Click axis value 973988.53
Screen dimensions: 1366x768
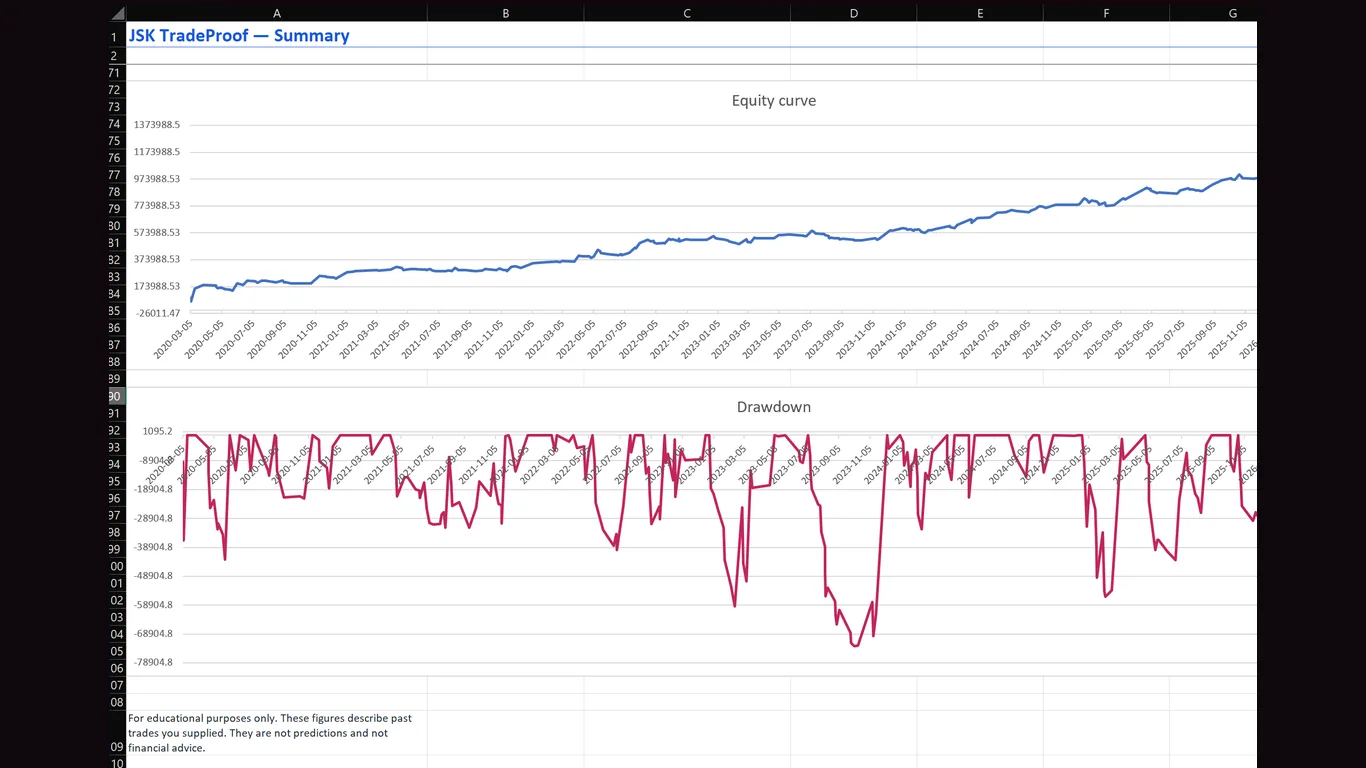(156, 179)
